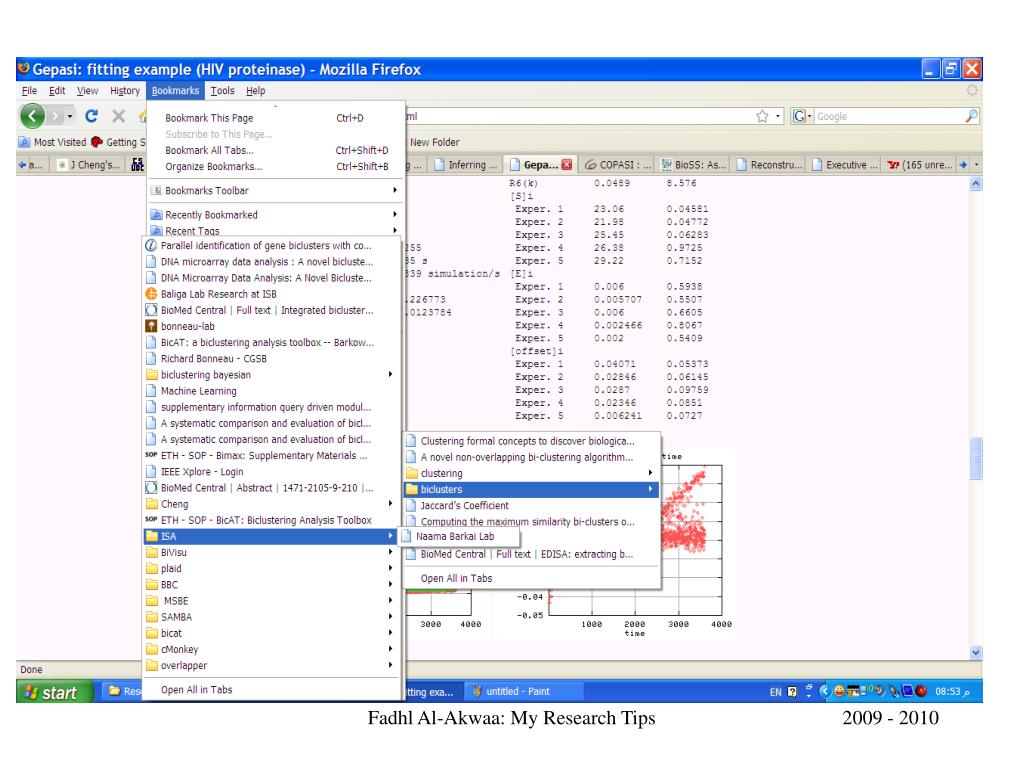This screenshot has height=768, width=1024.
Task: Click the EN language indicator
Action: [x=775, y=692]
